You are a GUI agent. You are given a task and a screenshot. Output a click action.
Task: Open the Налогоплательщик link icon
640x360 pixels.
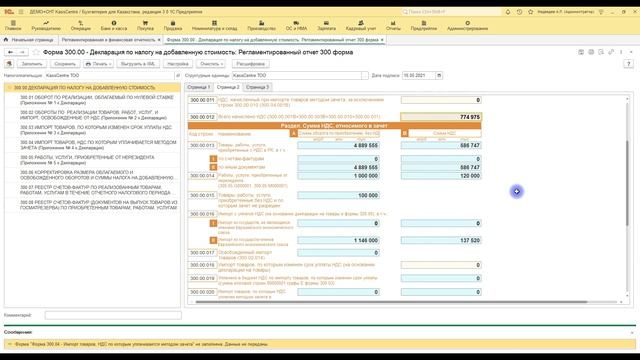(x=178, y=76)
